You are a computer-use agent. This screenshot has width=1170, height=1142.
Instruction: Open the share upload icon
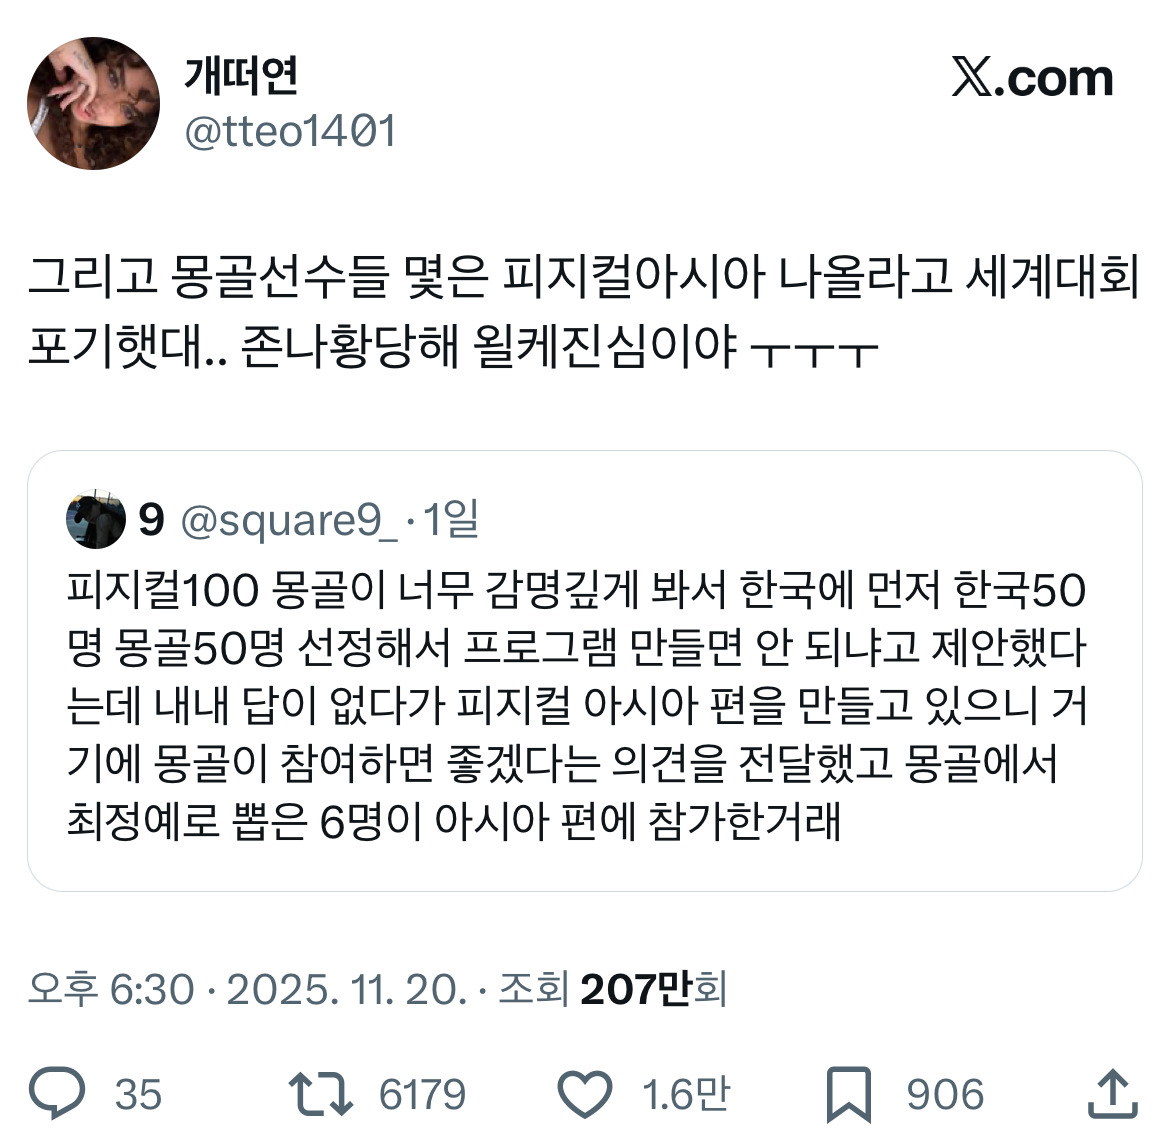[1113, 1093]
